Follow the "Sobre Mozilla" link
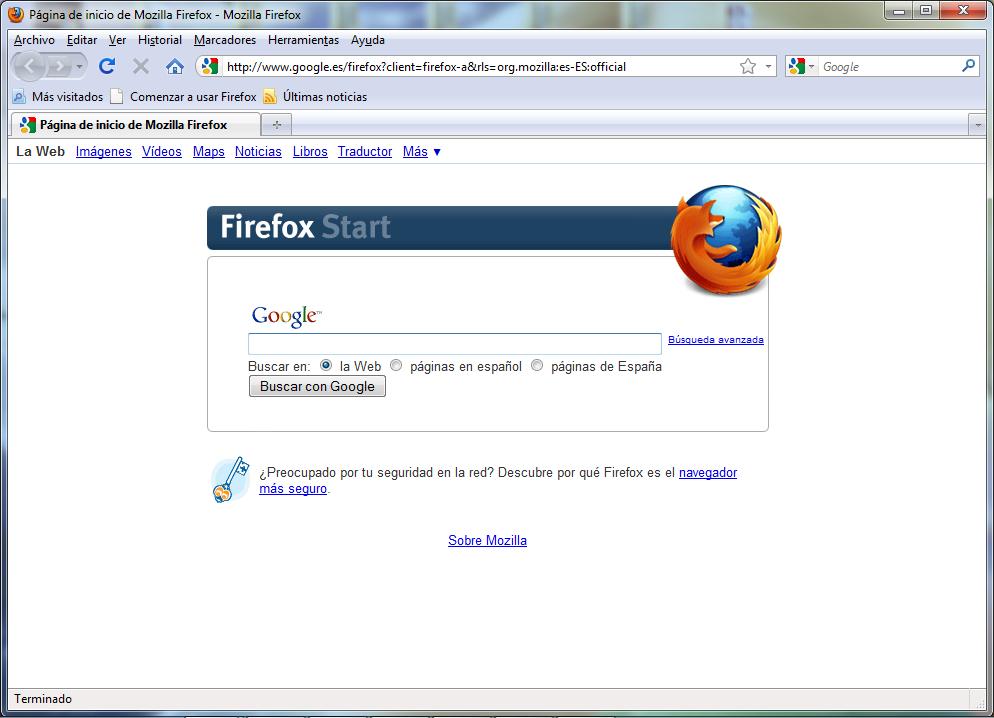Viewport: 994px width, 718px height. click(x=487, y=541)
